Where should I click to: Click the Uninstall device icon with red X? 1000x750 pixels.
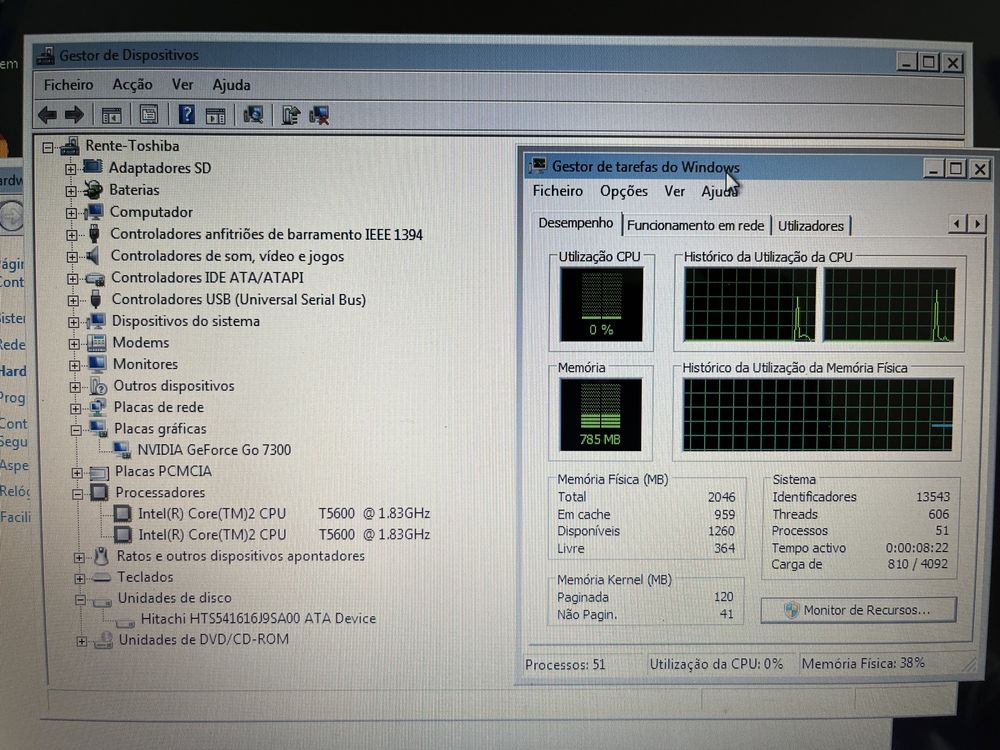point(319,115)
